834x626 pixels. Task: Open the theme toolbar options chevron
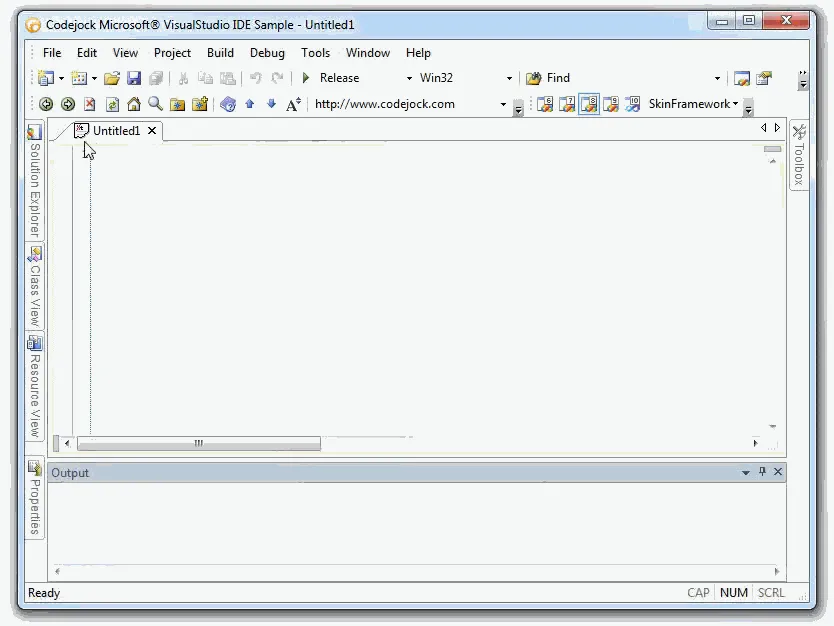click(x=748, y=107)
